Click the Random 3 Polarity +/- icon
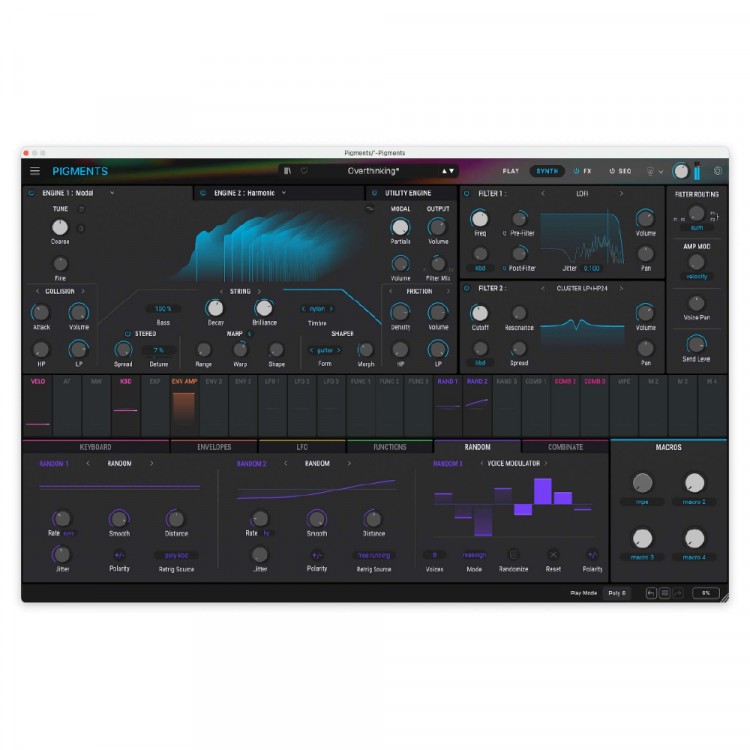750x750 pixels. point(592,555)
